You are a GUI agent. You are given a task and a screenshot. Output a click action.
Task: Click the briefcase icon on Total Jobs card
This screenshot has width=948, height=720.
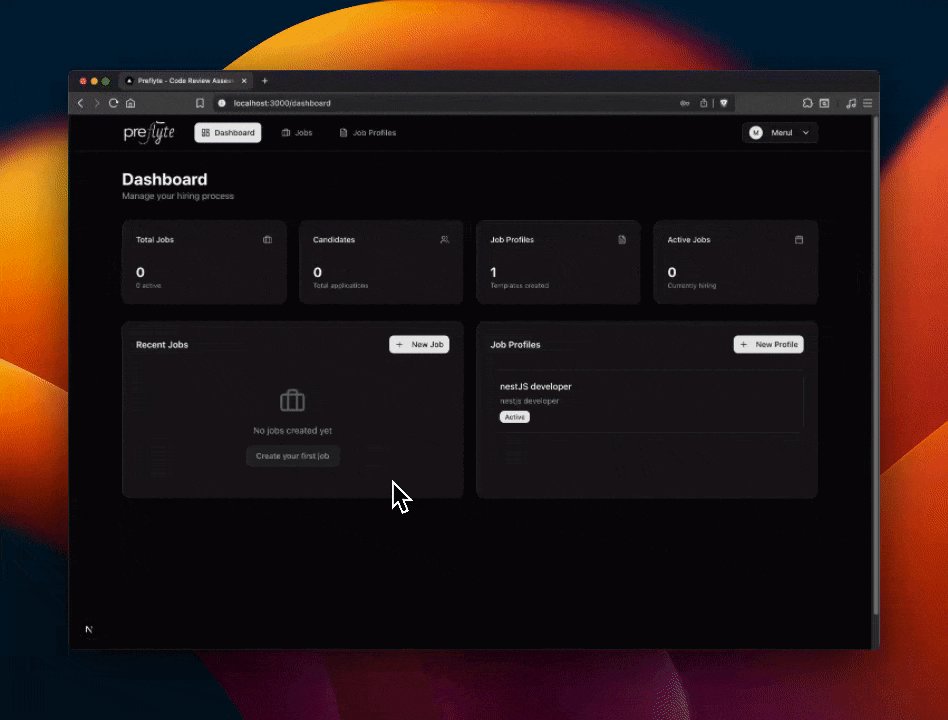(x=267, y=240)
